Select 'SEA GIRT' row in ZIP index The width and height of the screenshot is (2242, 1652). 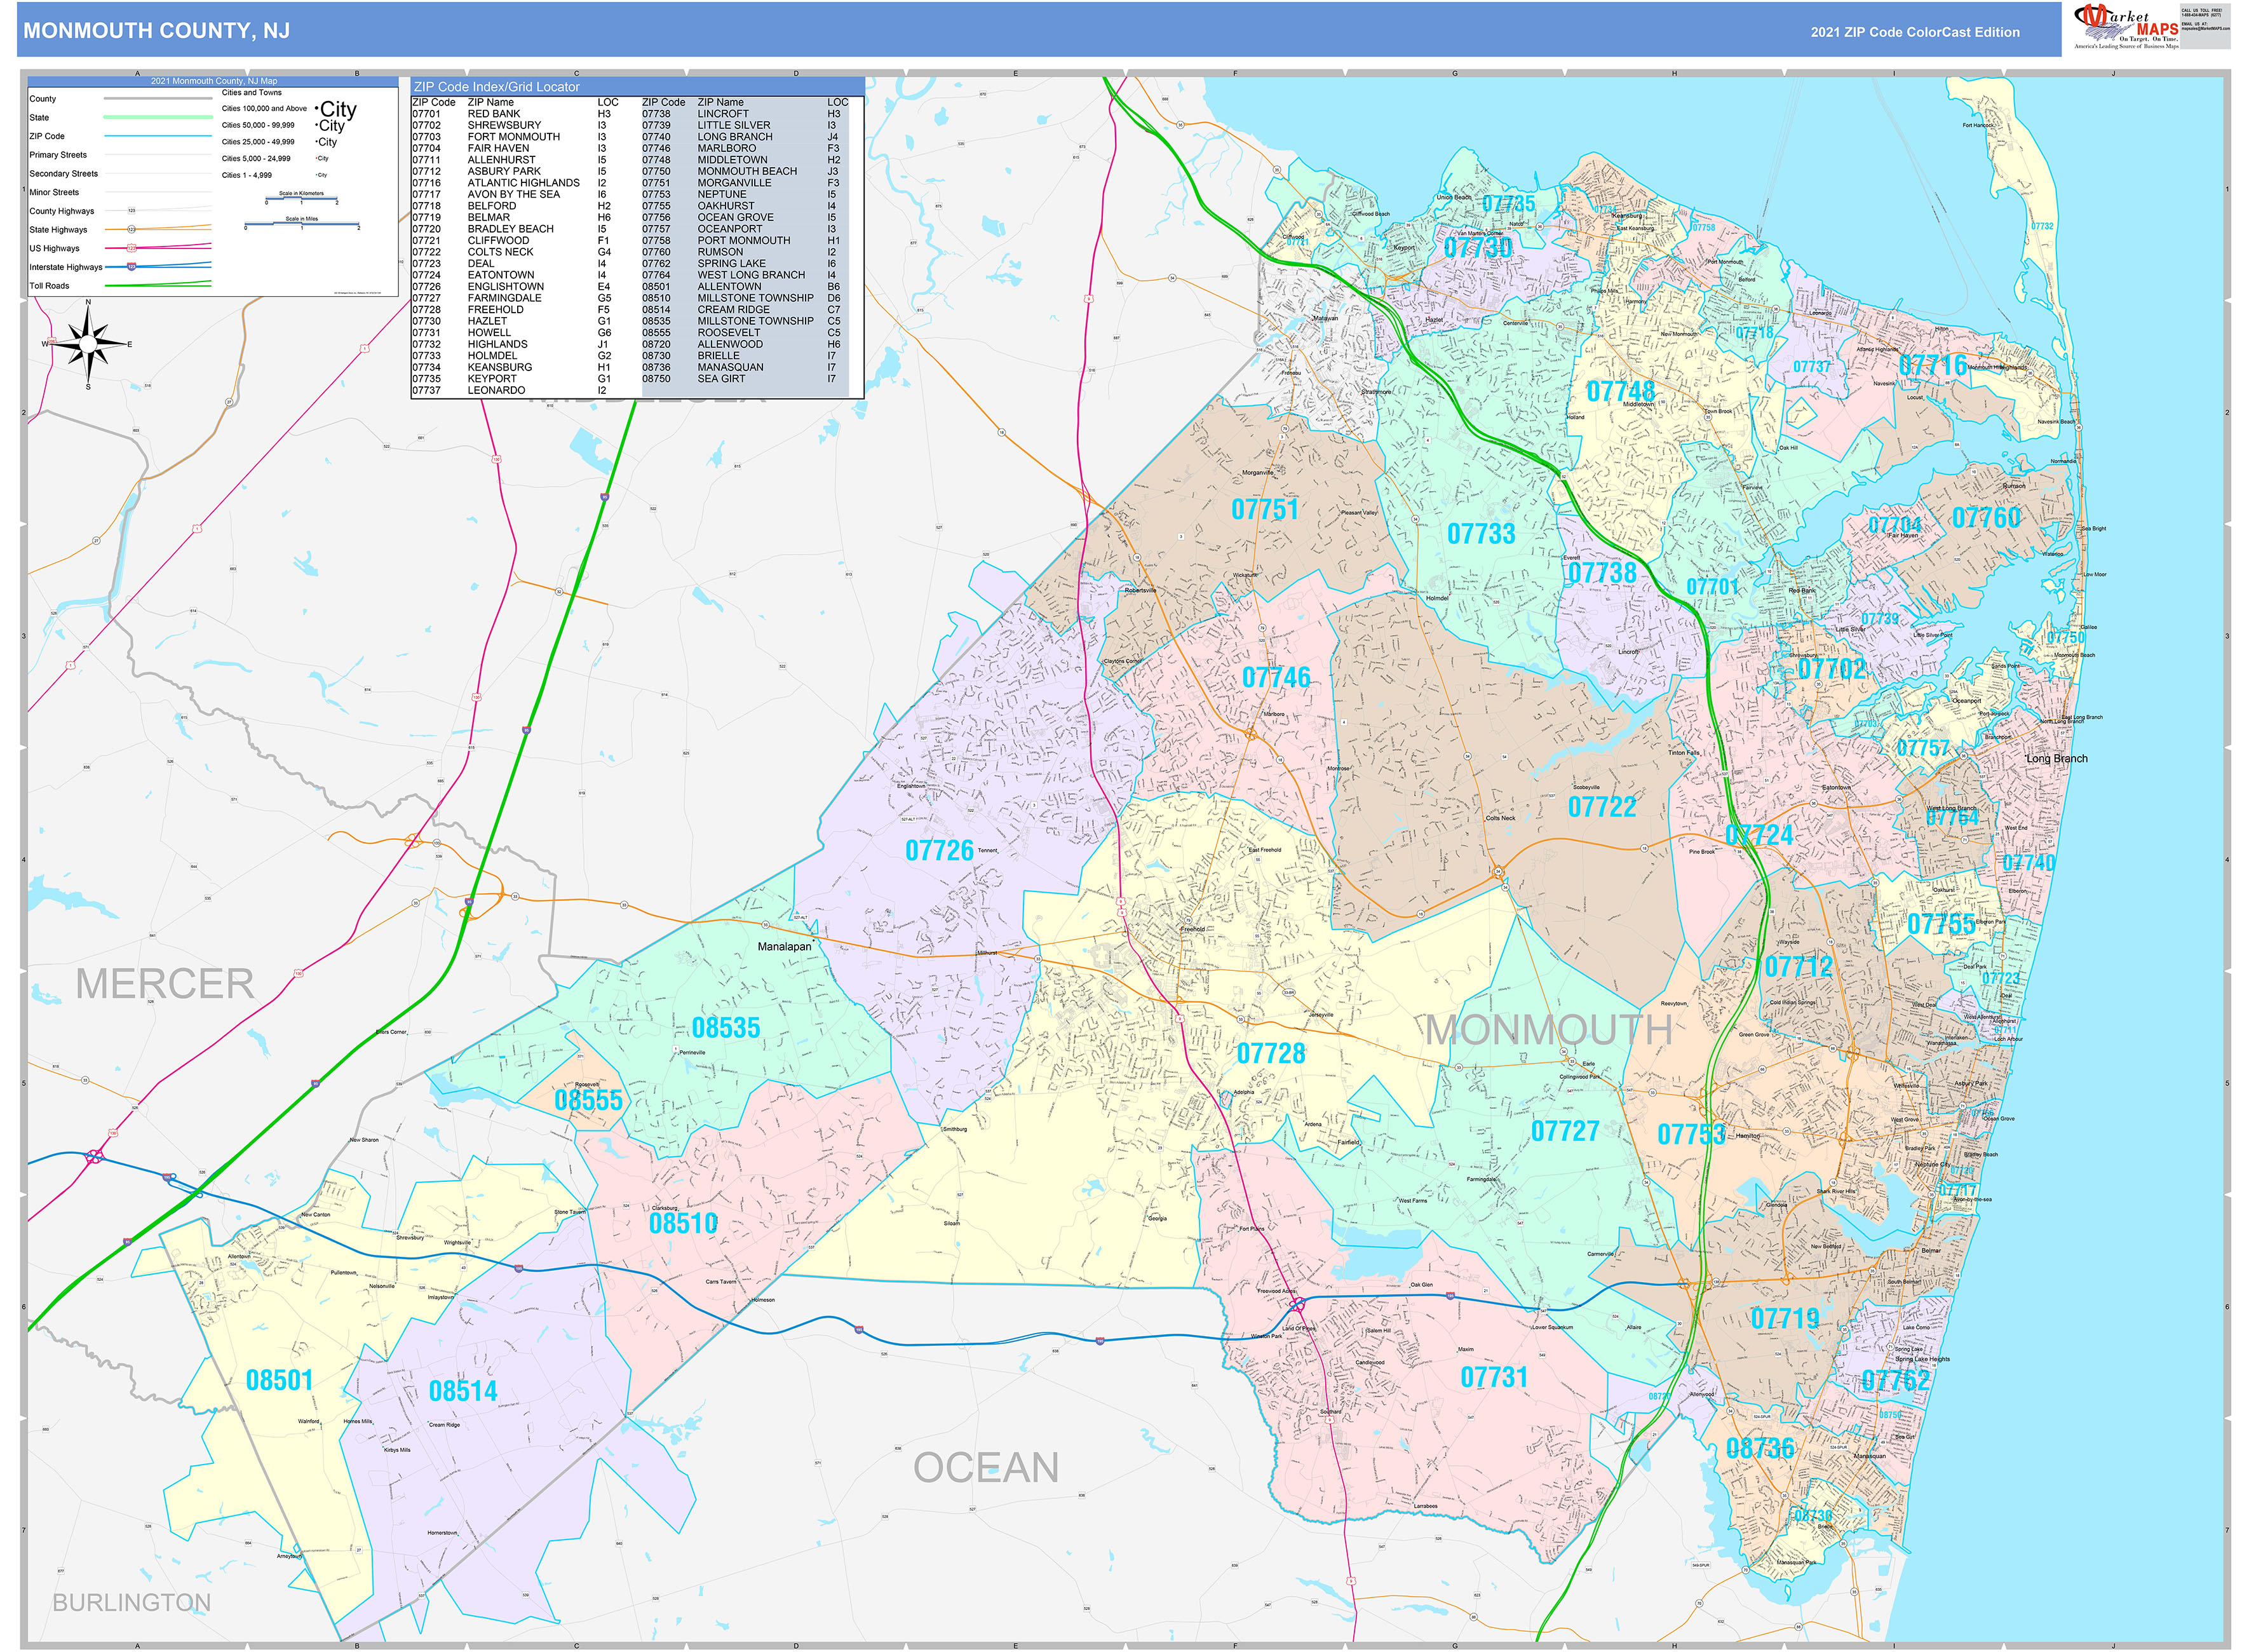pyautogui.click(x=743, y=379)
